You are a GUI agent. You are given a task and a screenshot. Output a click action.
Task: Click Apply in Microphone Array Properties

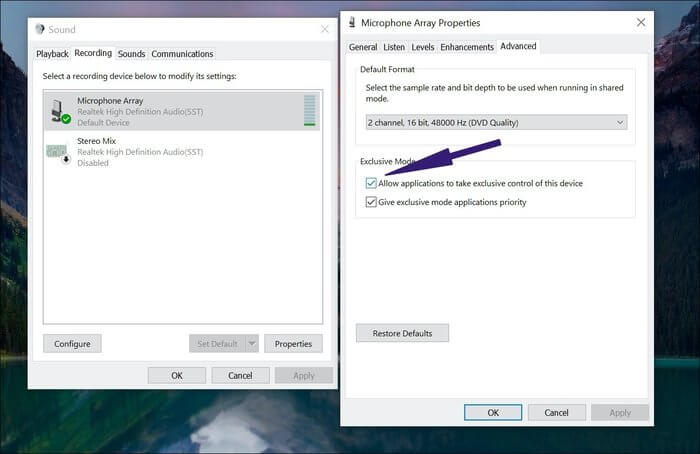pyautogui.click(x=620, y=412)
